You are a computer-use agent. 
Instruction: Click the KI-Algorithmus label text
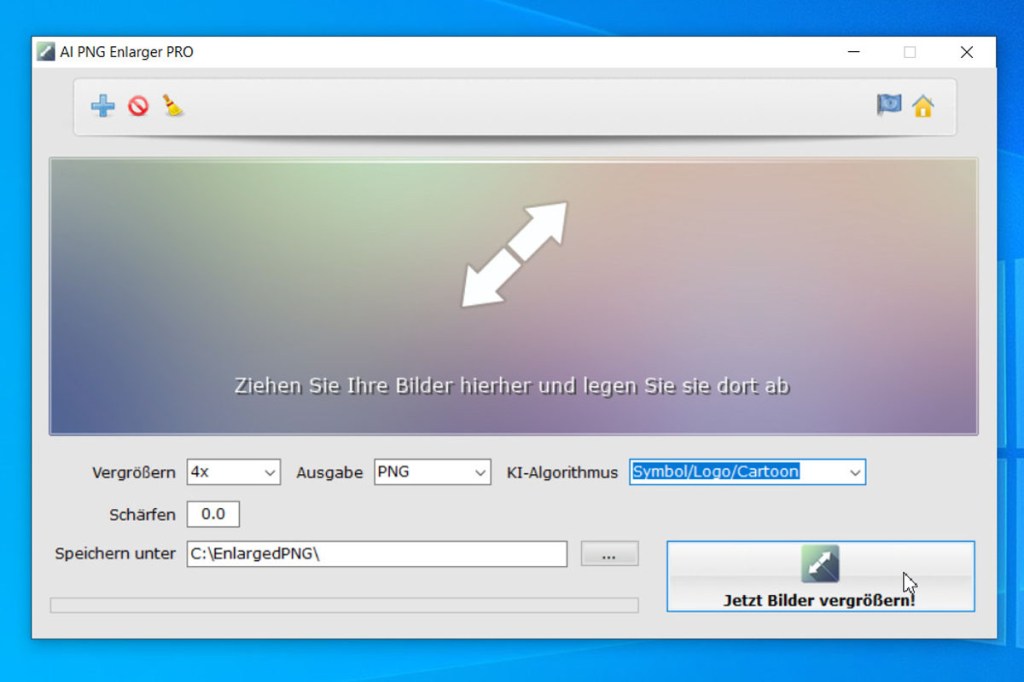click(x=562, y=473)
